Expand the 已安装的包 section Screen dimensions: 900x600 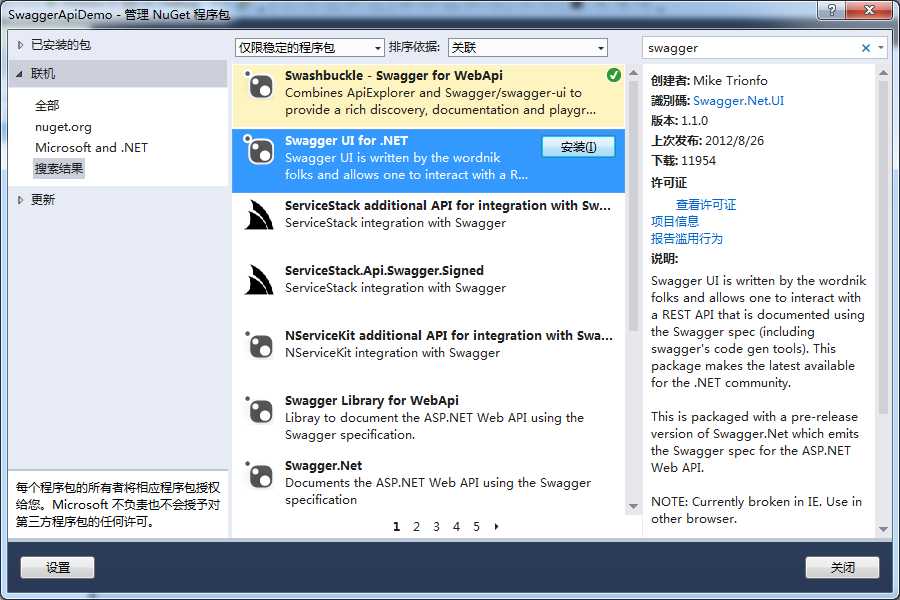point(21,45)
